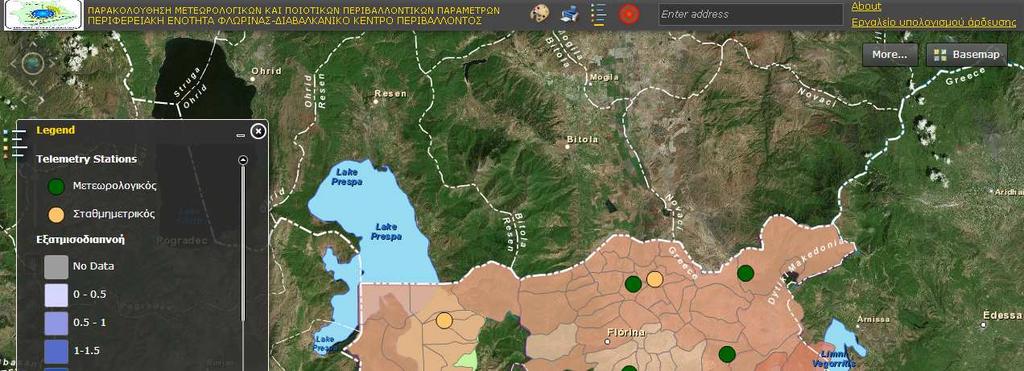Minimize the Legend panel
Viewport: 1024px width, 371px height.
coord(241,135)
